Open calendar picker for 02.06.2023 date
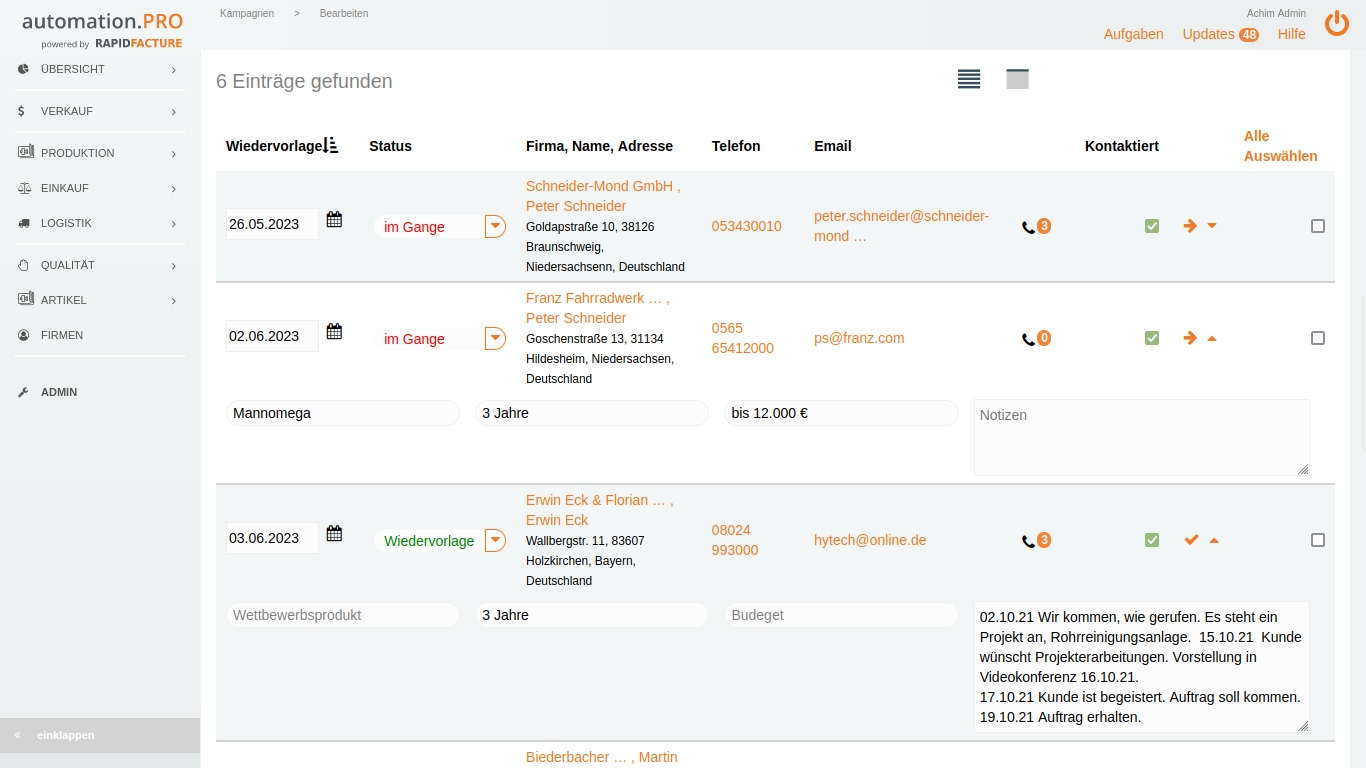The image size is (1366, 768). (x=334, y=332)
